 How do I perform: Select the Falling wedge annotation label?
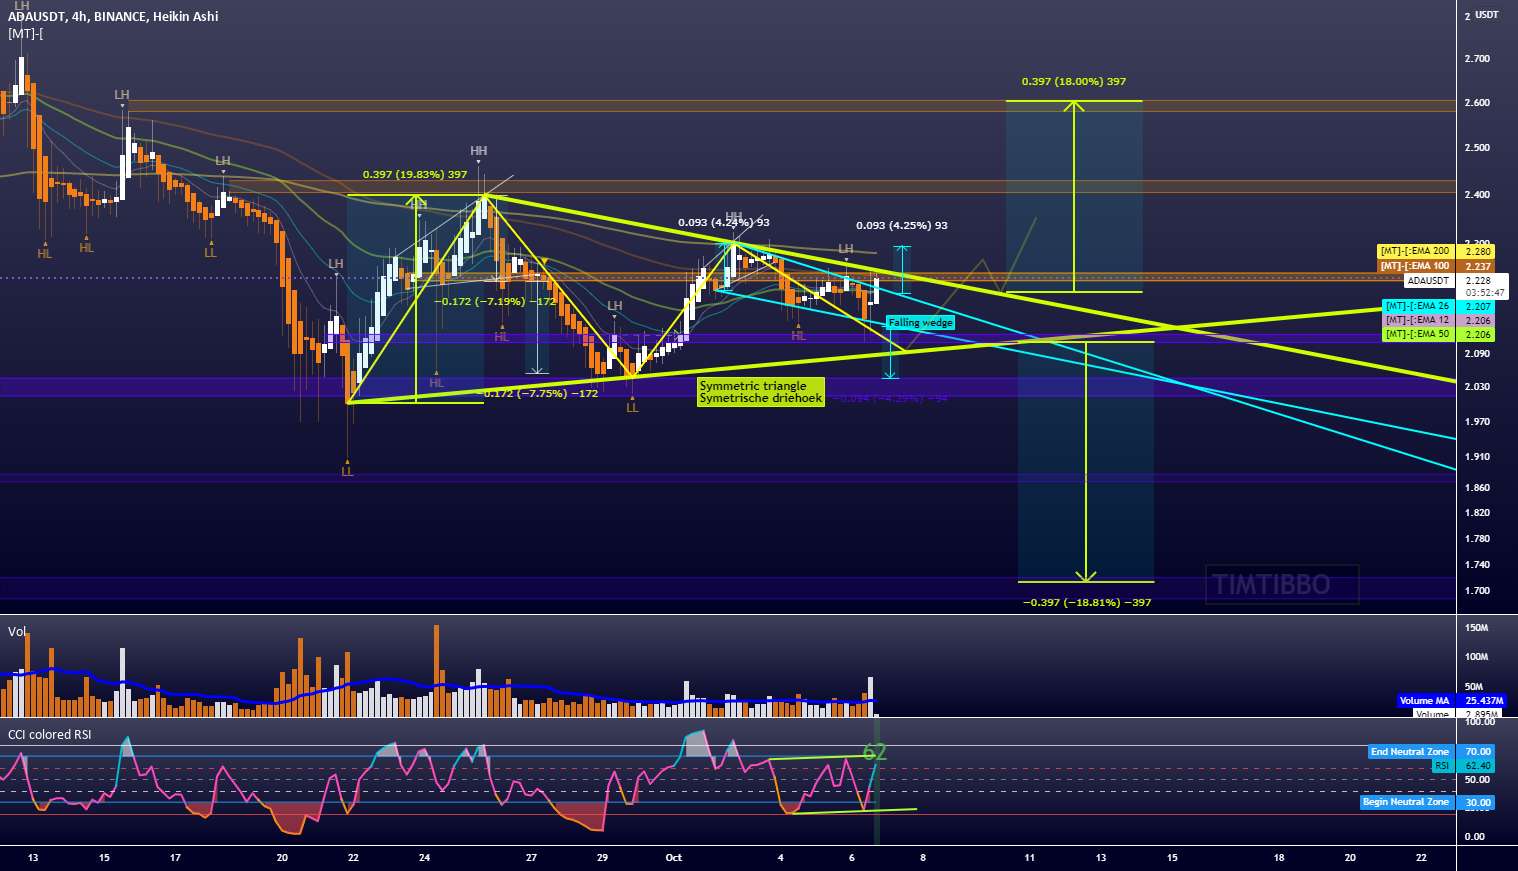[x=920, y=322]
